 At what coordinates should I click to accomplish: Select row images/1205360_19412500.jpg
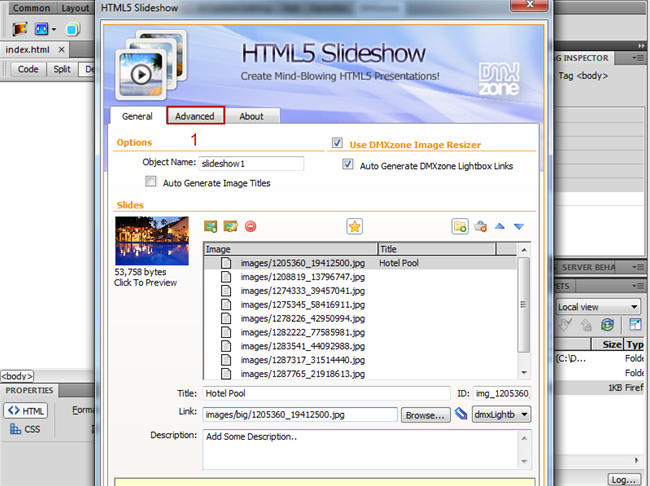tap(360, 263)
